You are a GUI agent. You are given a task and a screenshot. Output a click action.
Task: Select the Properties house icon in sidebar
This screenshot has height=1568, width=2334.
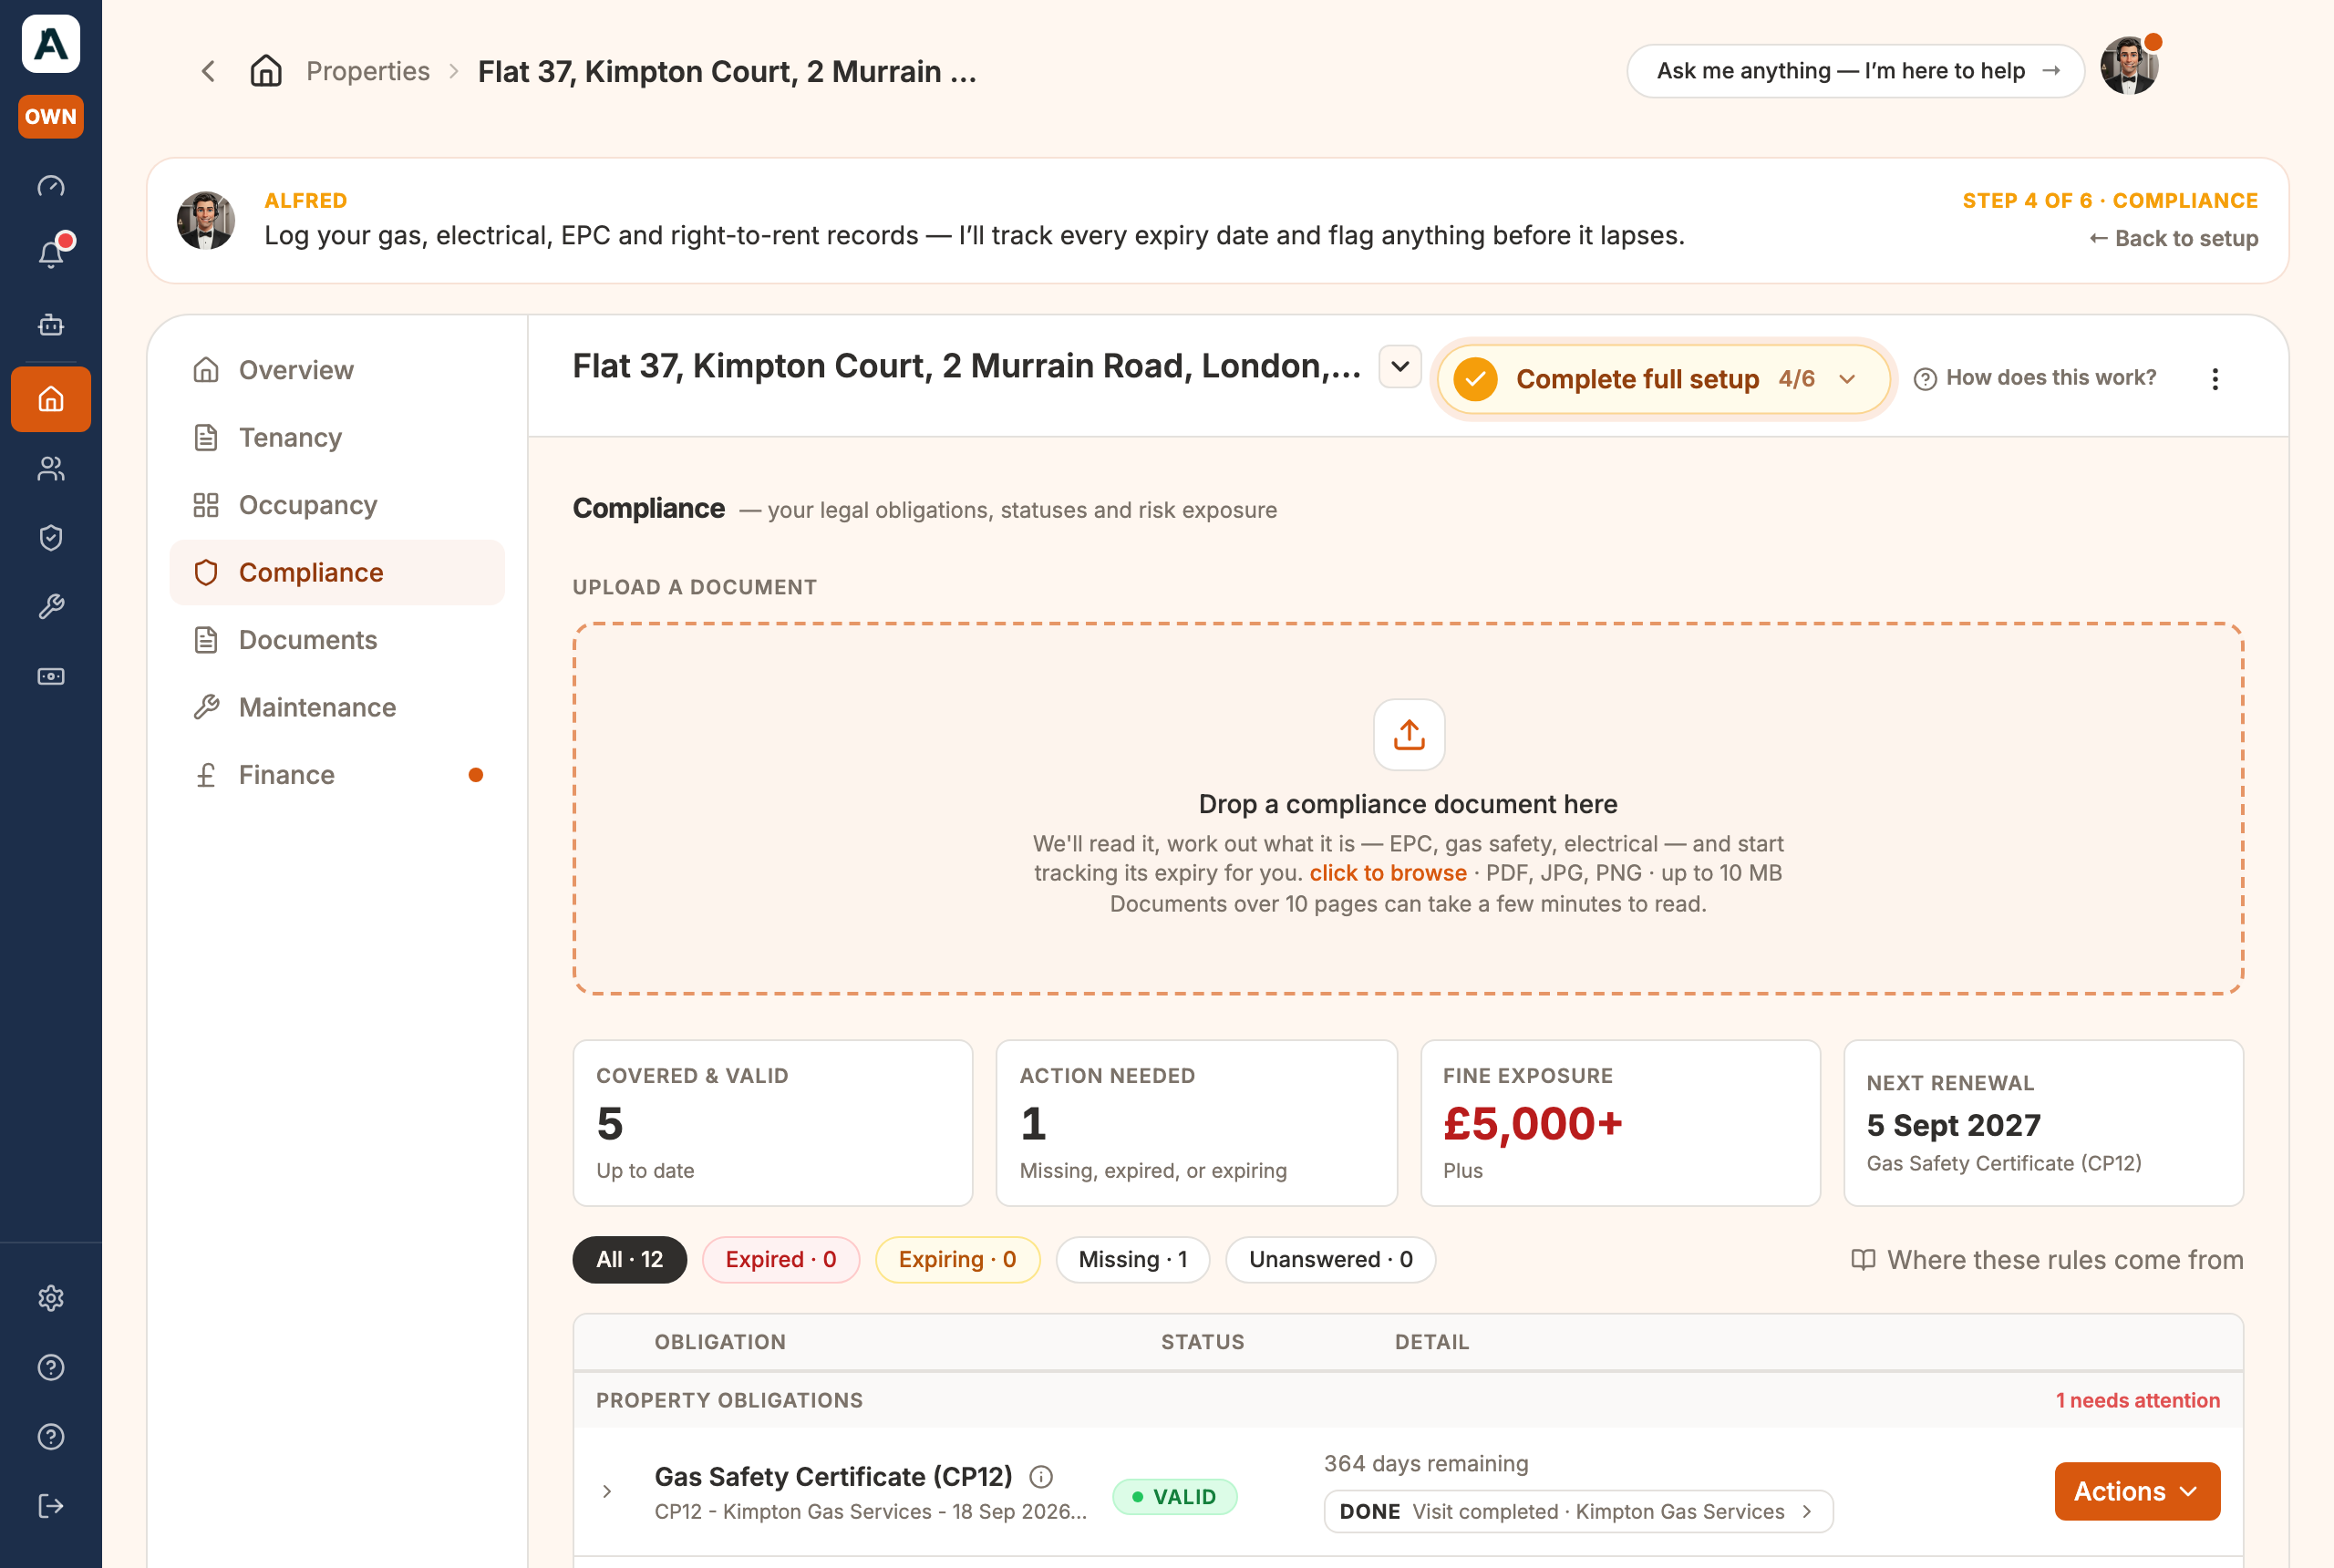point(51,399)
